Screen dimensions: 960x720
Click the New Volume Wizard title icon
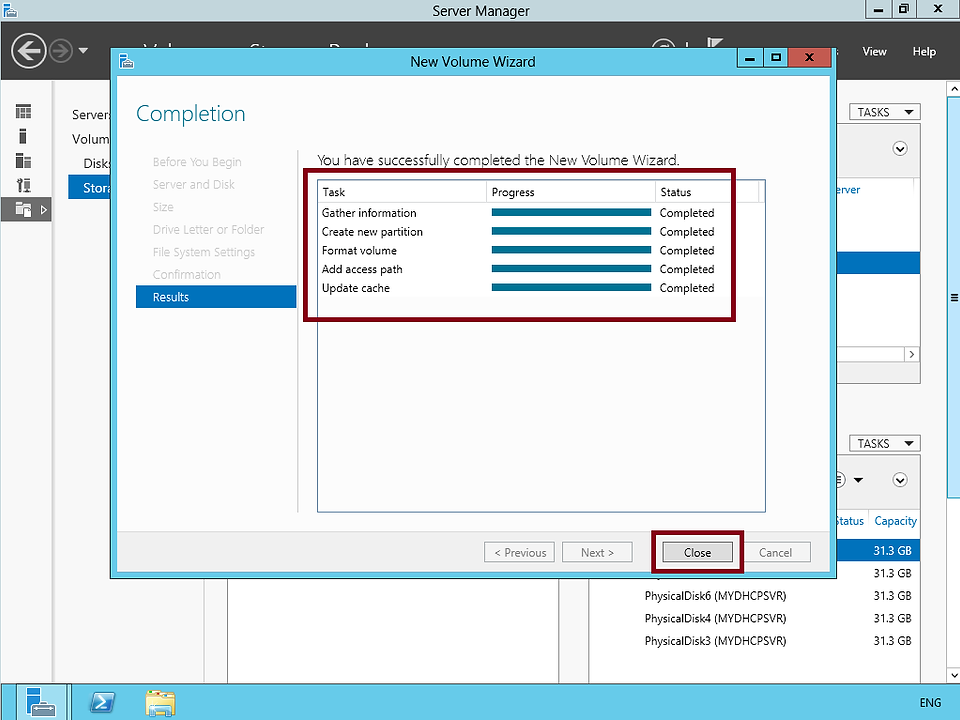pyautogui.click(x=127, y=61)
